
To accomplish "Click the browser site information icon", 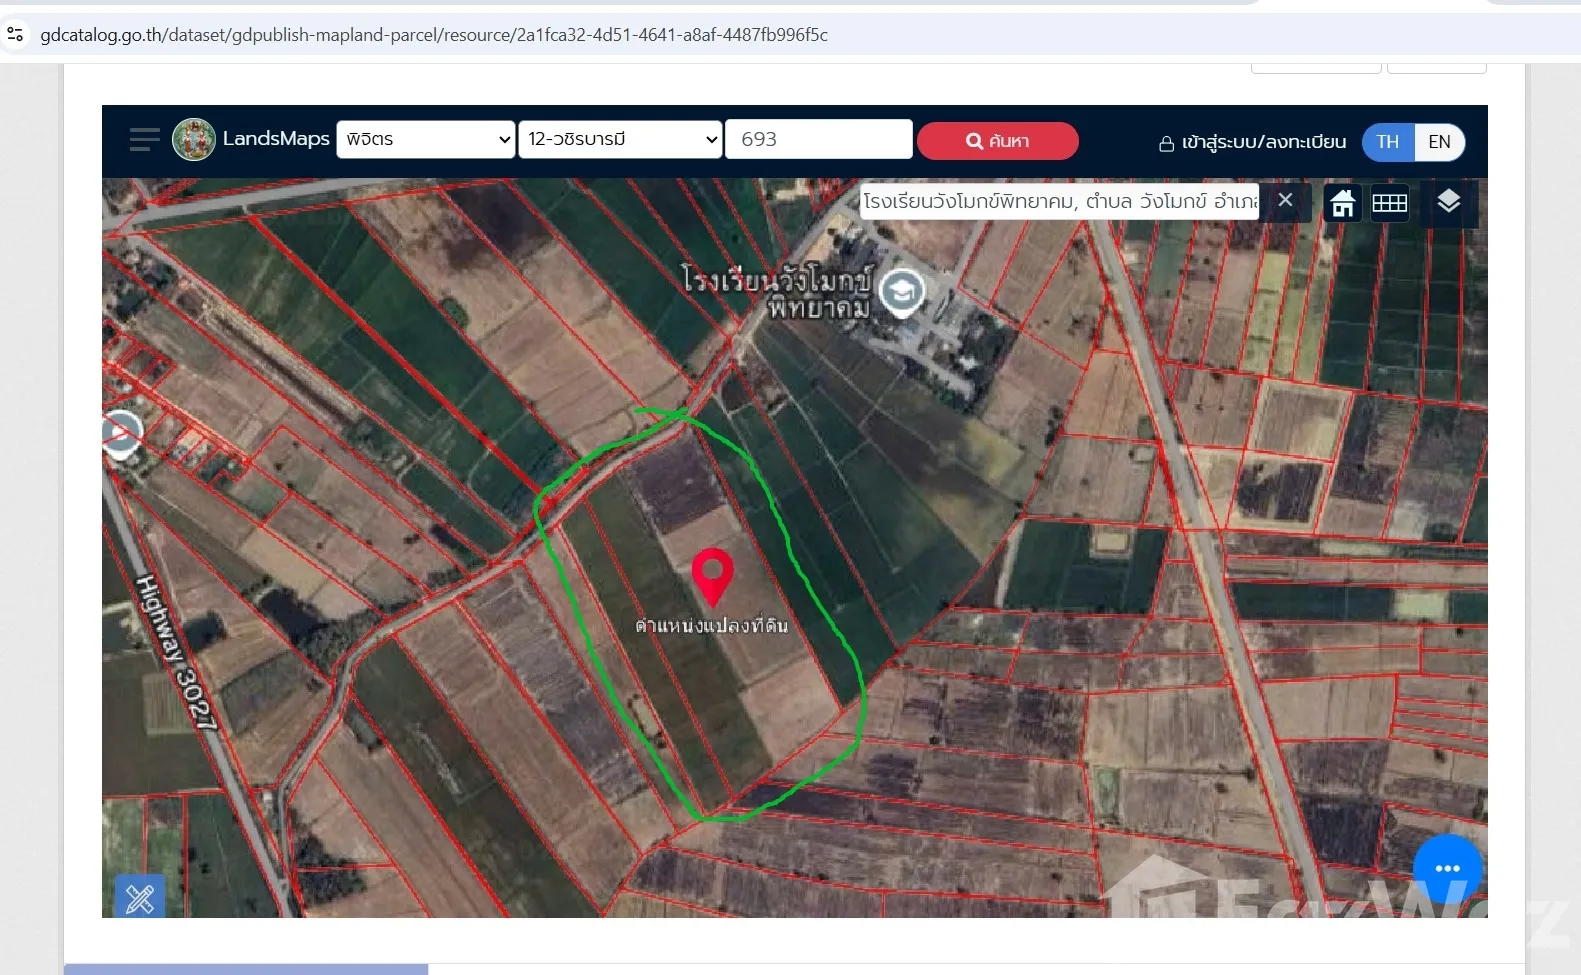I will (15, 35).
